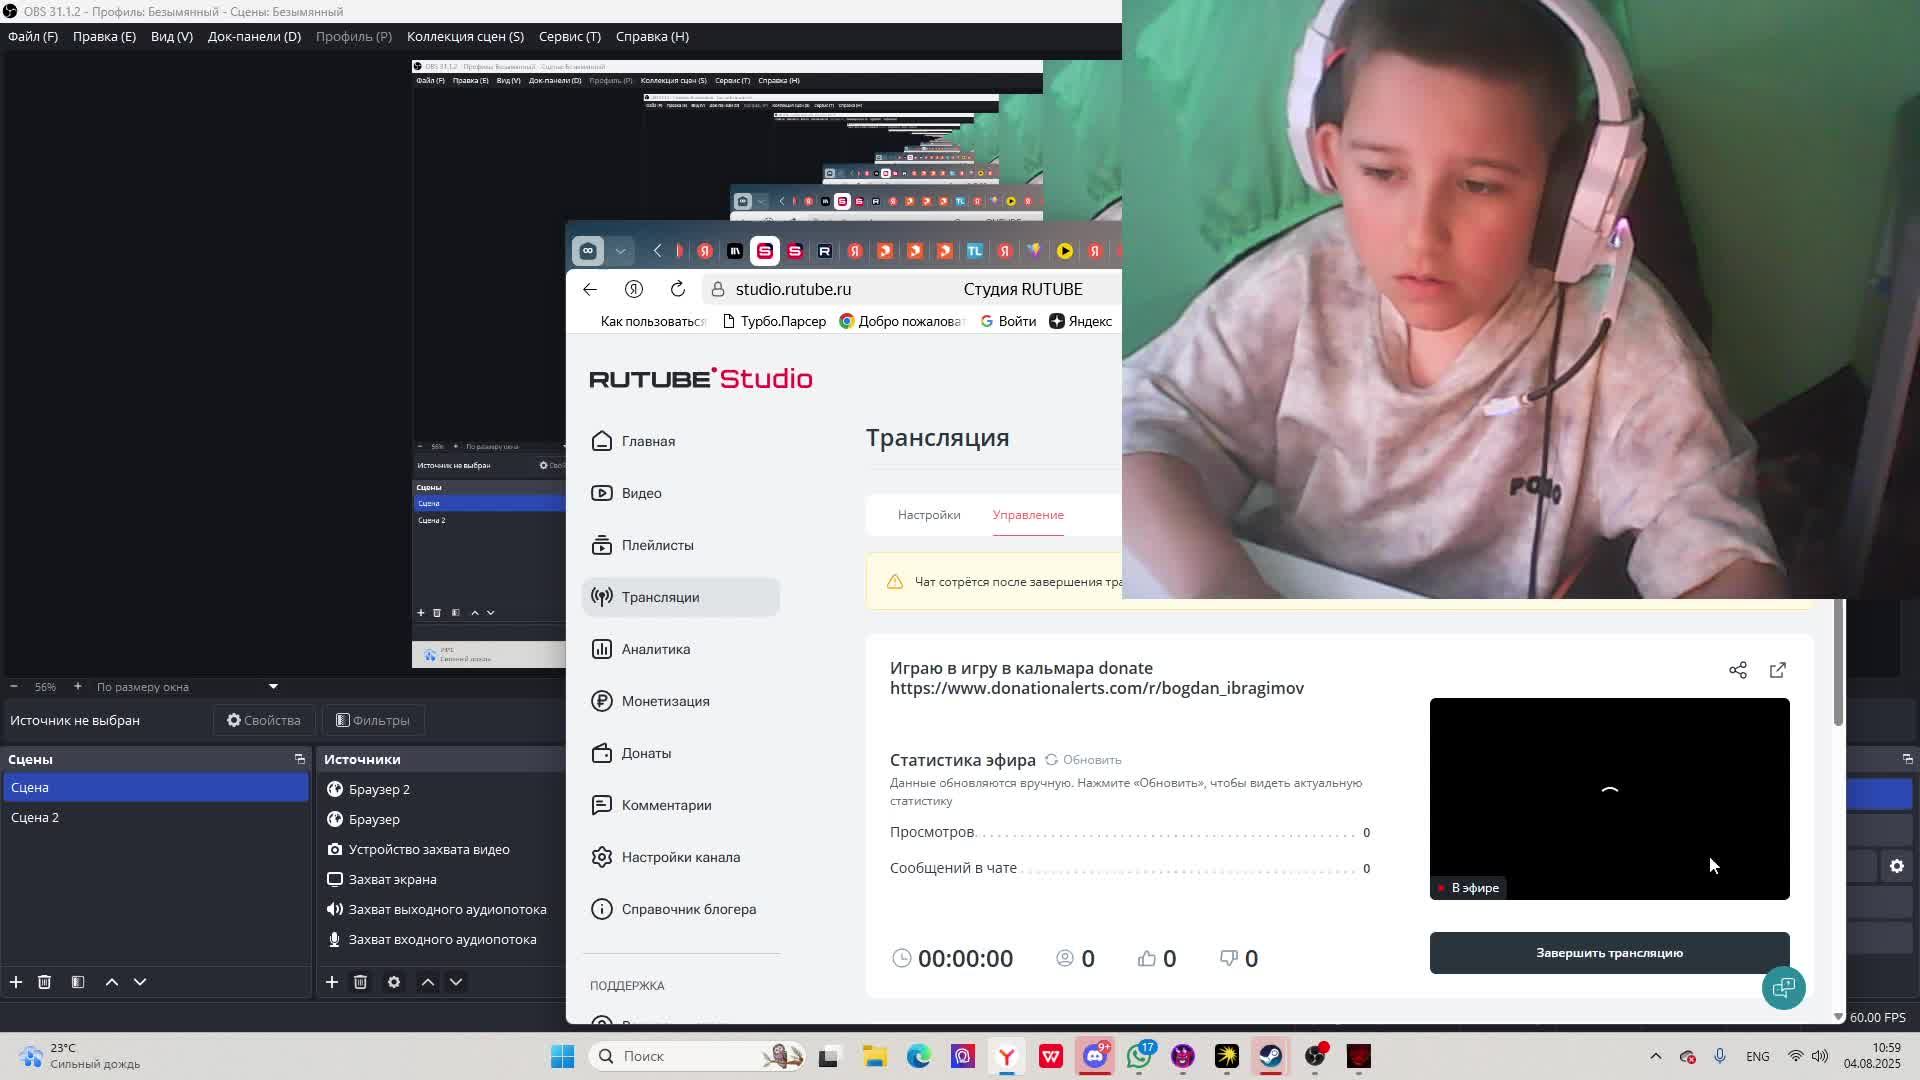Click the share icon on broadcast card
Viewport: 1920px width, 1080px height.
tap(1738, 670)
